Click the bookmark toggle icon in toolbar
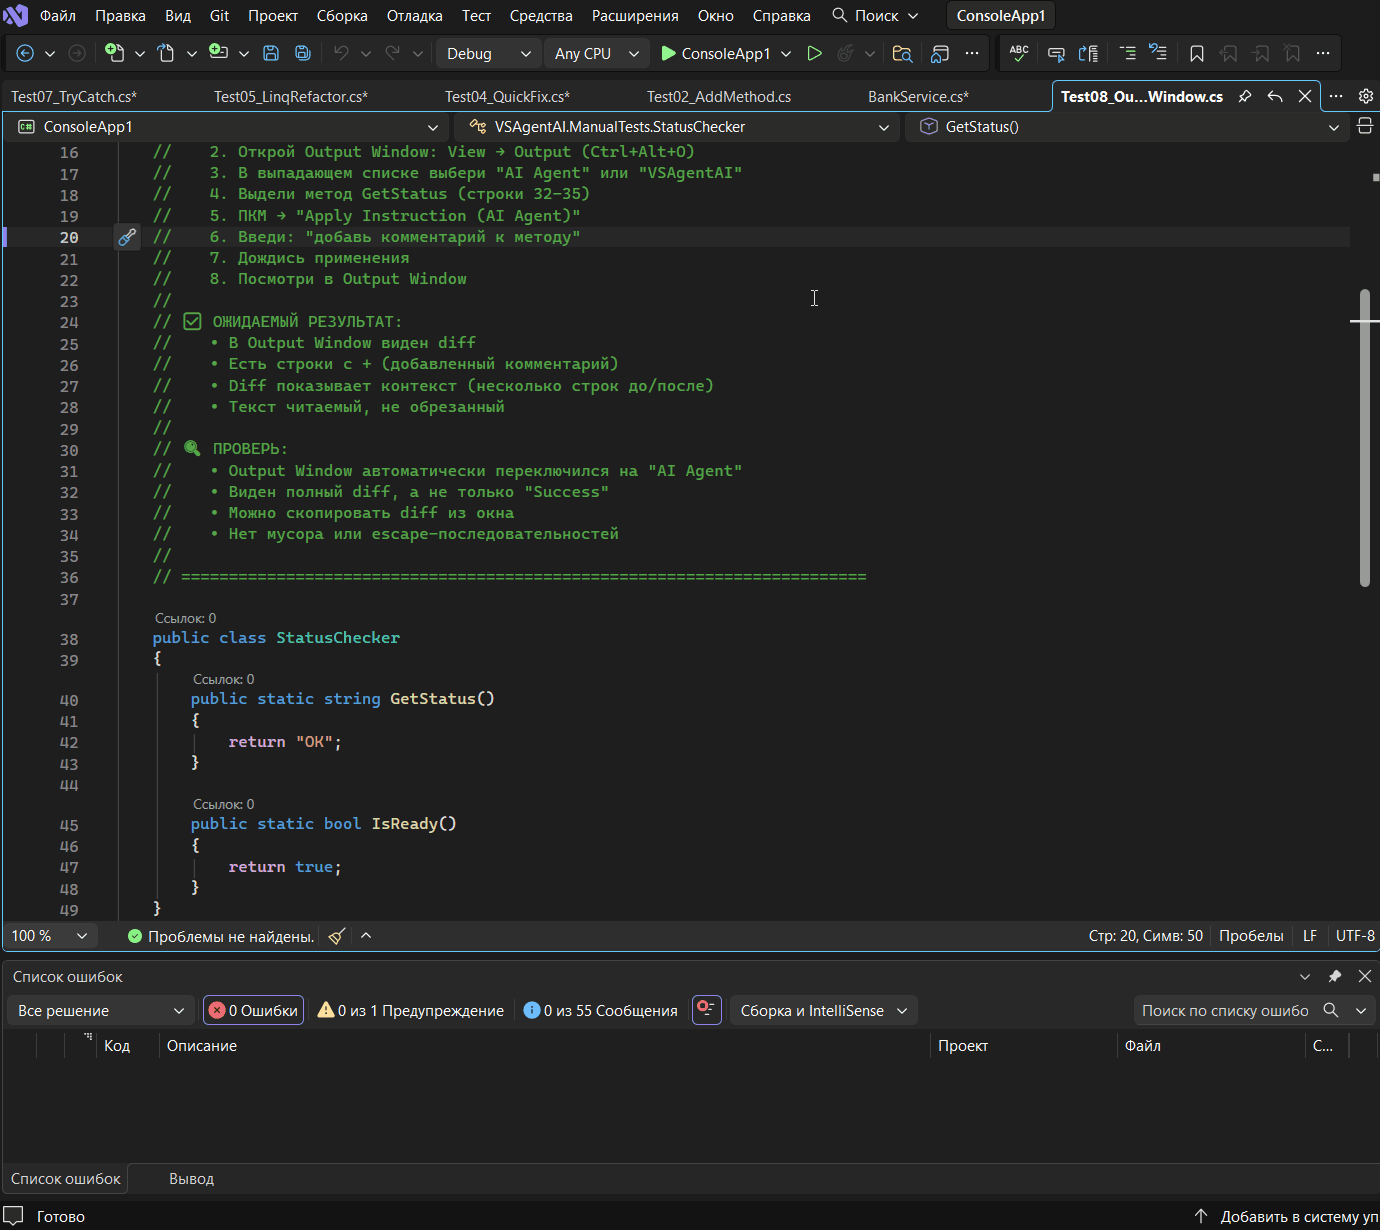Screen dimensions: 1380x1230 1197,54
